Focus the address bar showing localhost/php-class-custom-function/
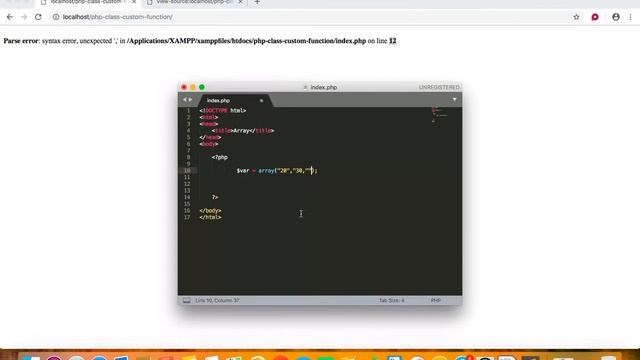The width and height of the screenshot is (640, 360). (310, 17)
